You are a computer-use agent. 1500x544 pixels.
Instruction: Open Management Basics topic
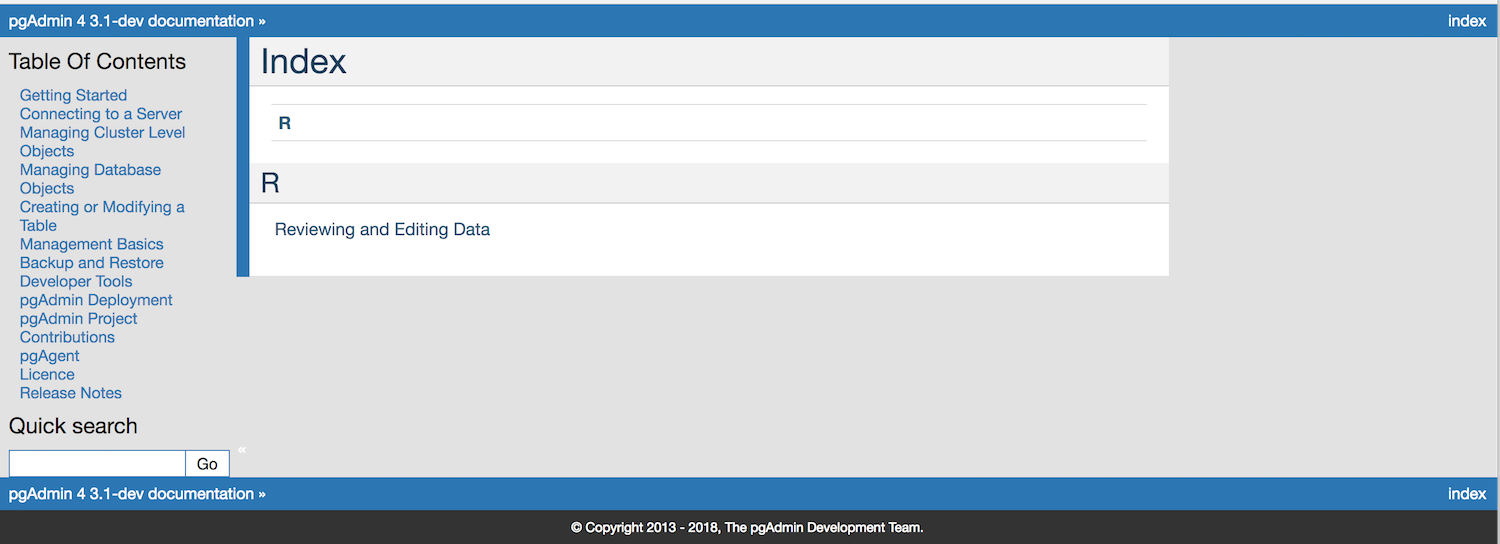(91, 244)
